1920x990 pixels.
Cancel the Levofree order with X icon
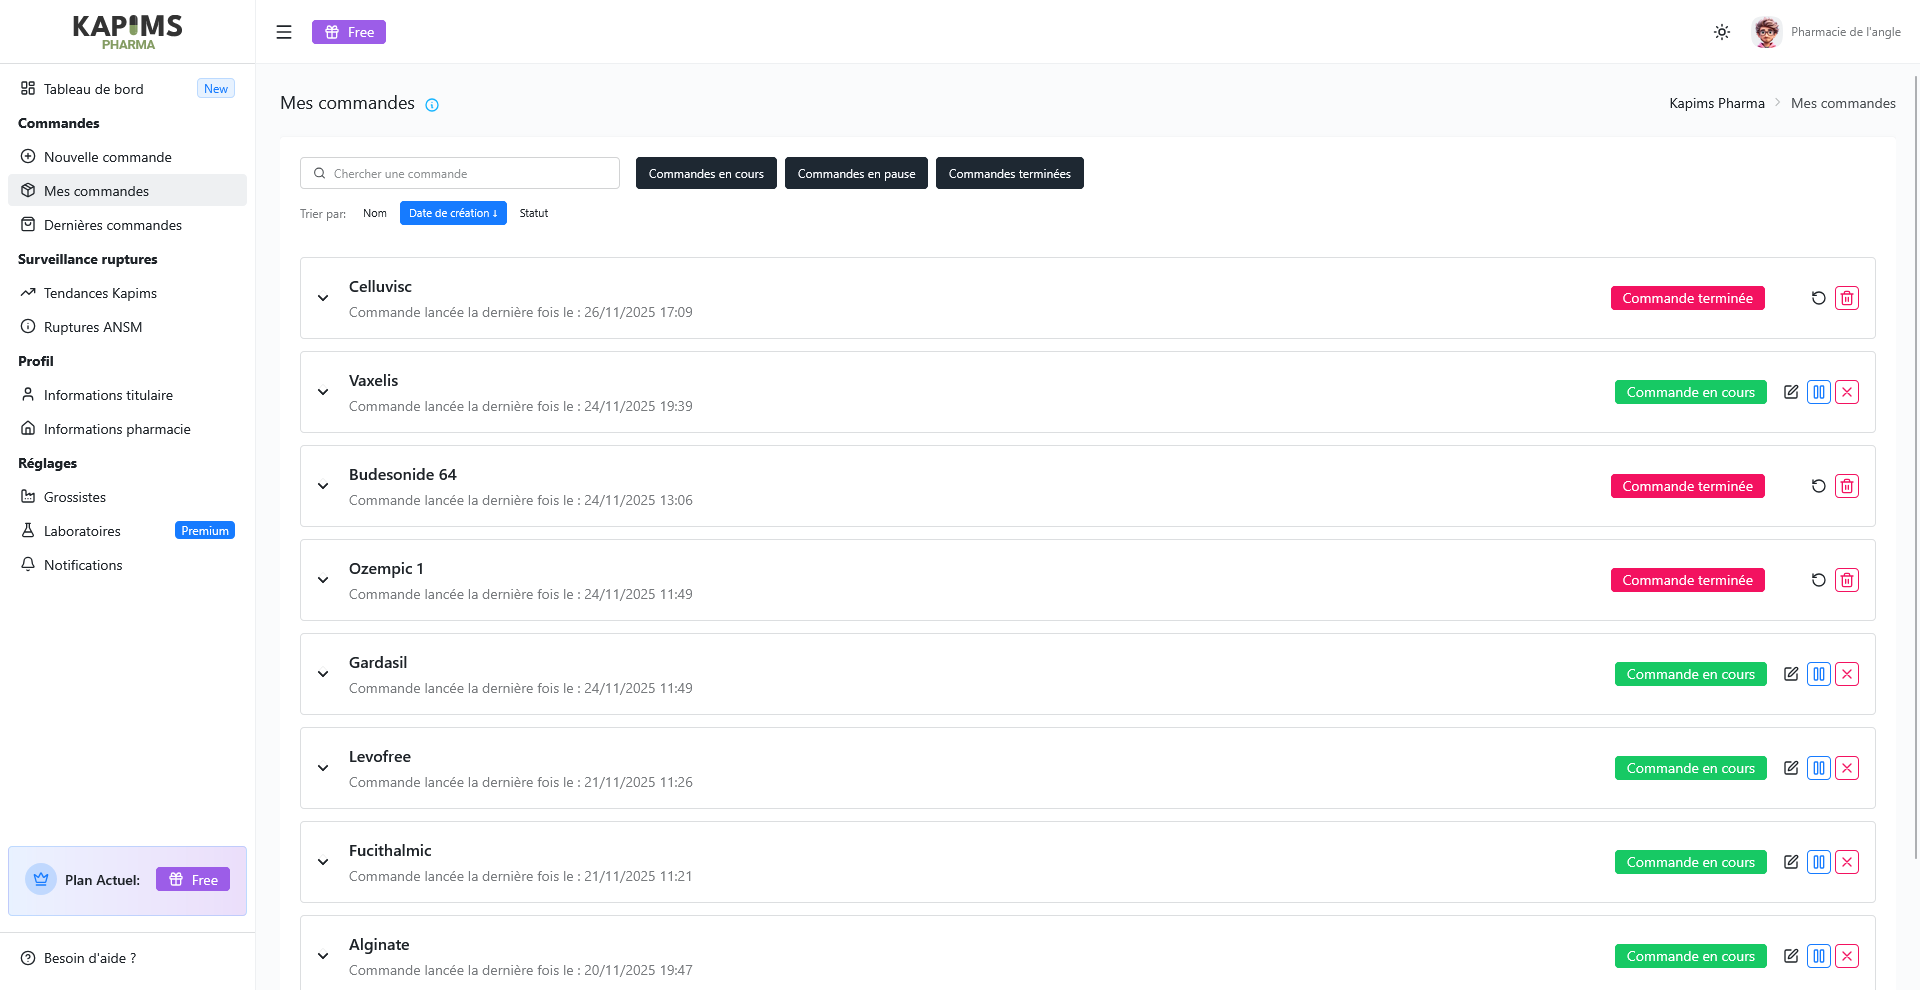tap(1847, 768)
